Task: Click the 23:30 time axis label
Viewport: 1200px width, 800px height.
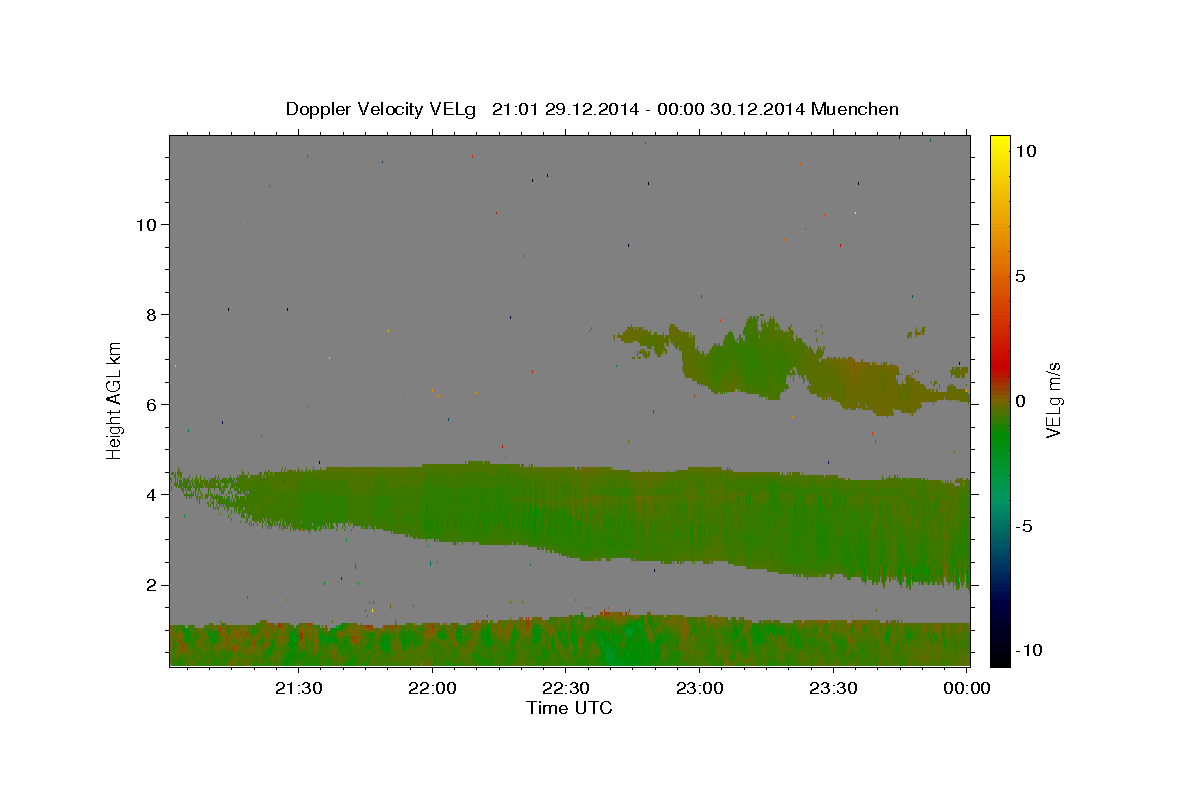Action: (832, 688)
